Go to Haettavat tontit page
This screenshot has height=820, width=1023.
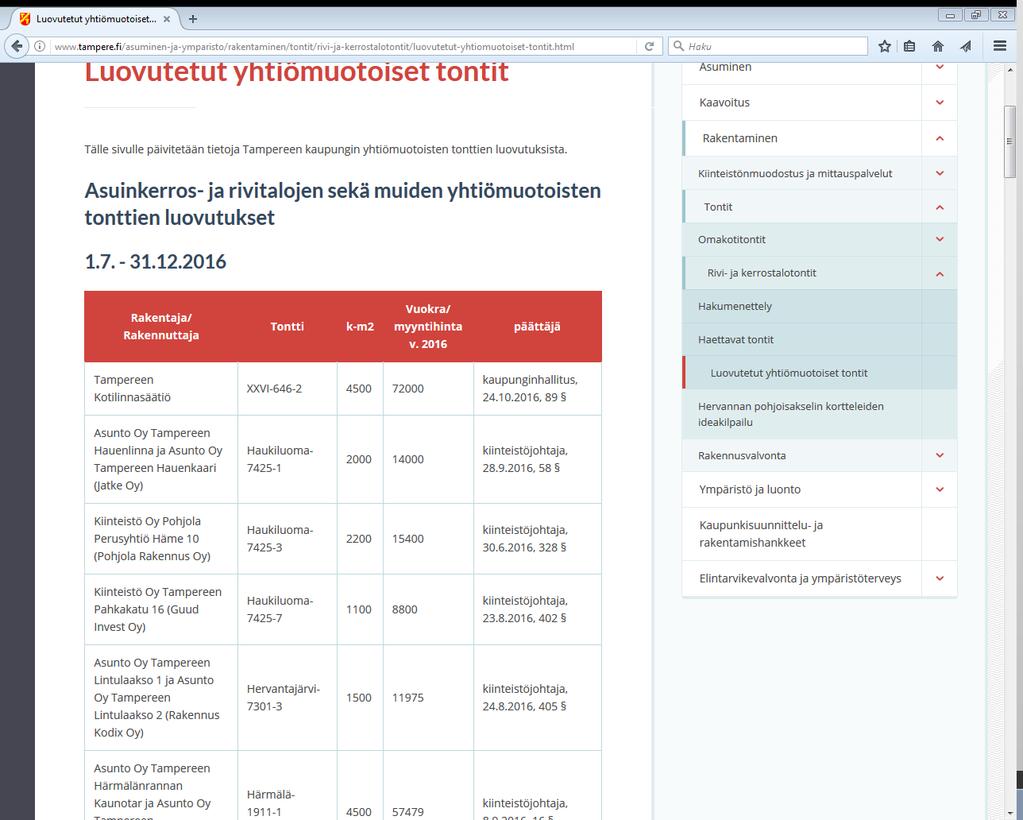[735, 340]
